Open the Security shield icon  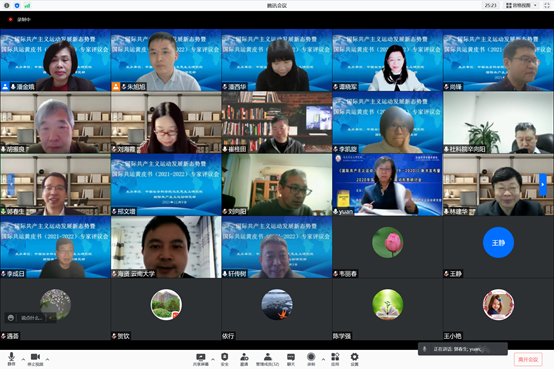coord(224,359)
